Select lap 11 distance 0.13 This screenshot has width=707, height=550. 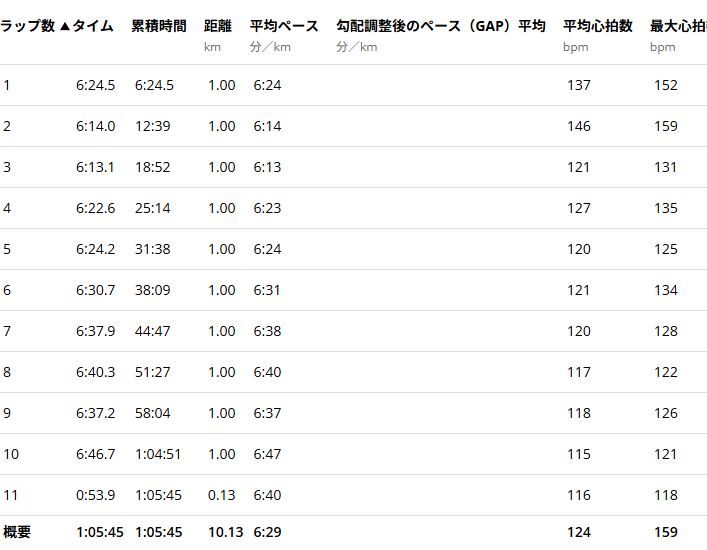pos(221,495)
